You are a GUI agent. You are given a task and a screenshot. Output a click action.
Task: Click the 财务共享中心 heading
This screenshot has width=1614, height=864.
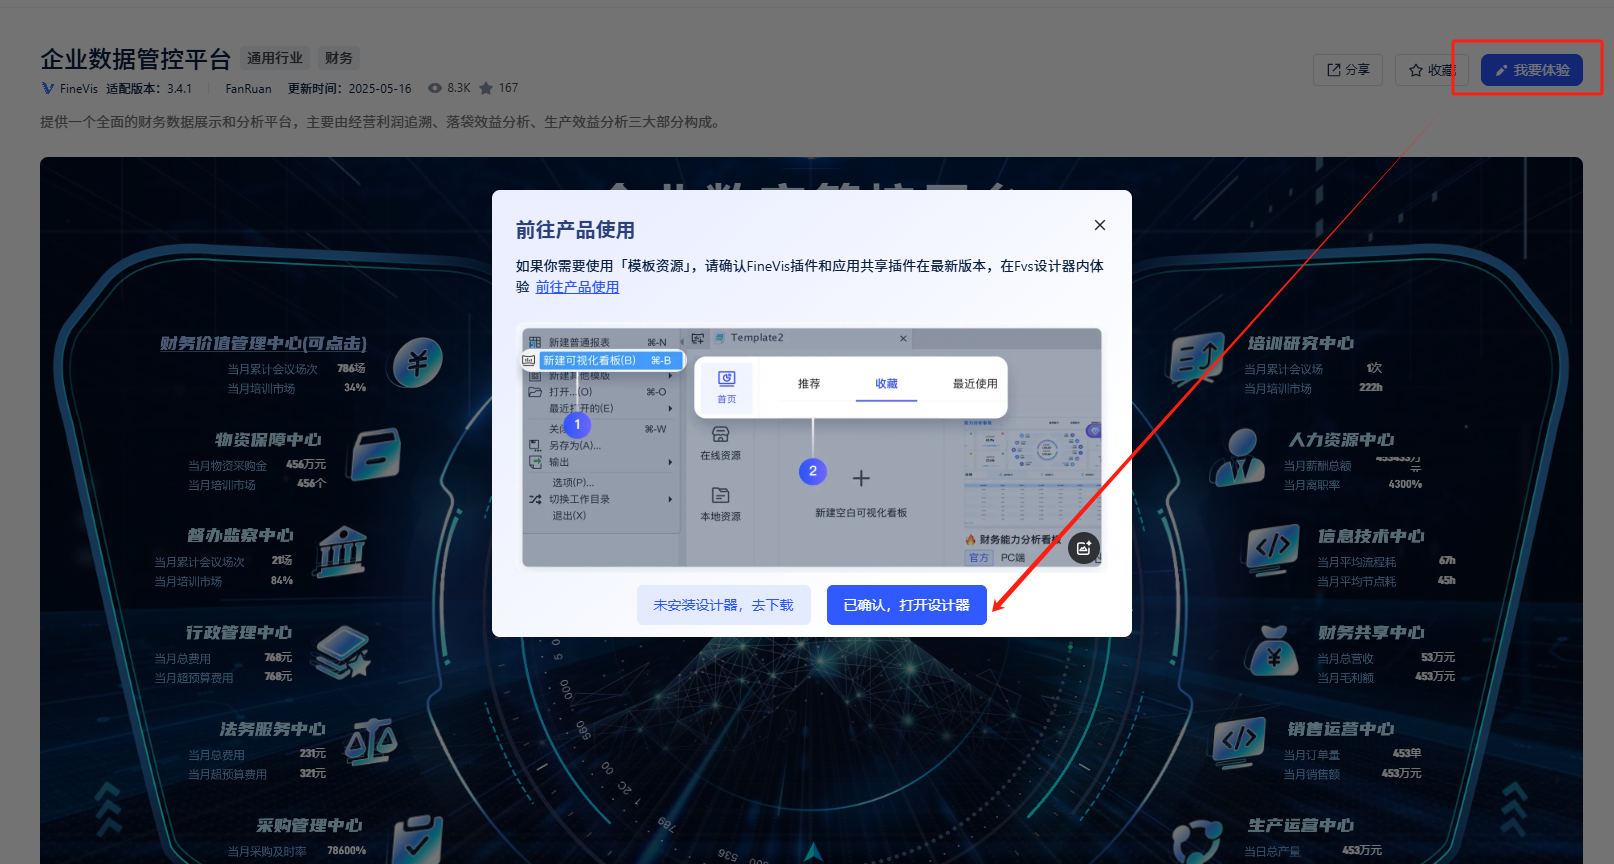1371,633
